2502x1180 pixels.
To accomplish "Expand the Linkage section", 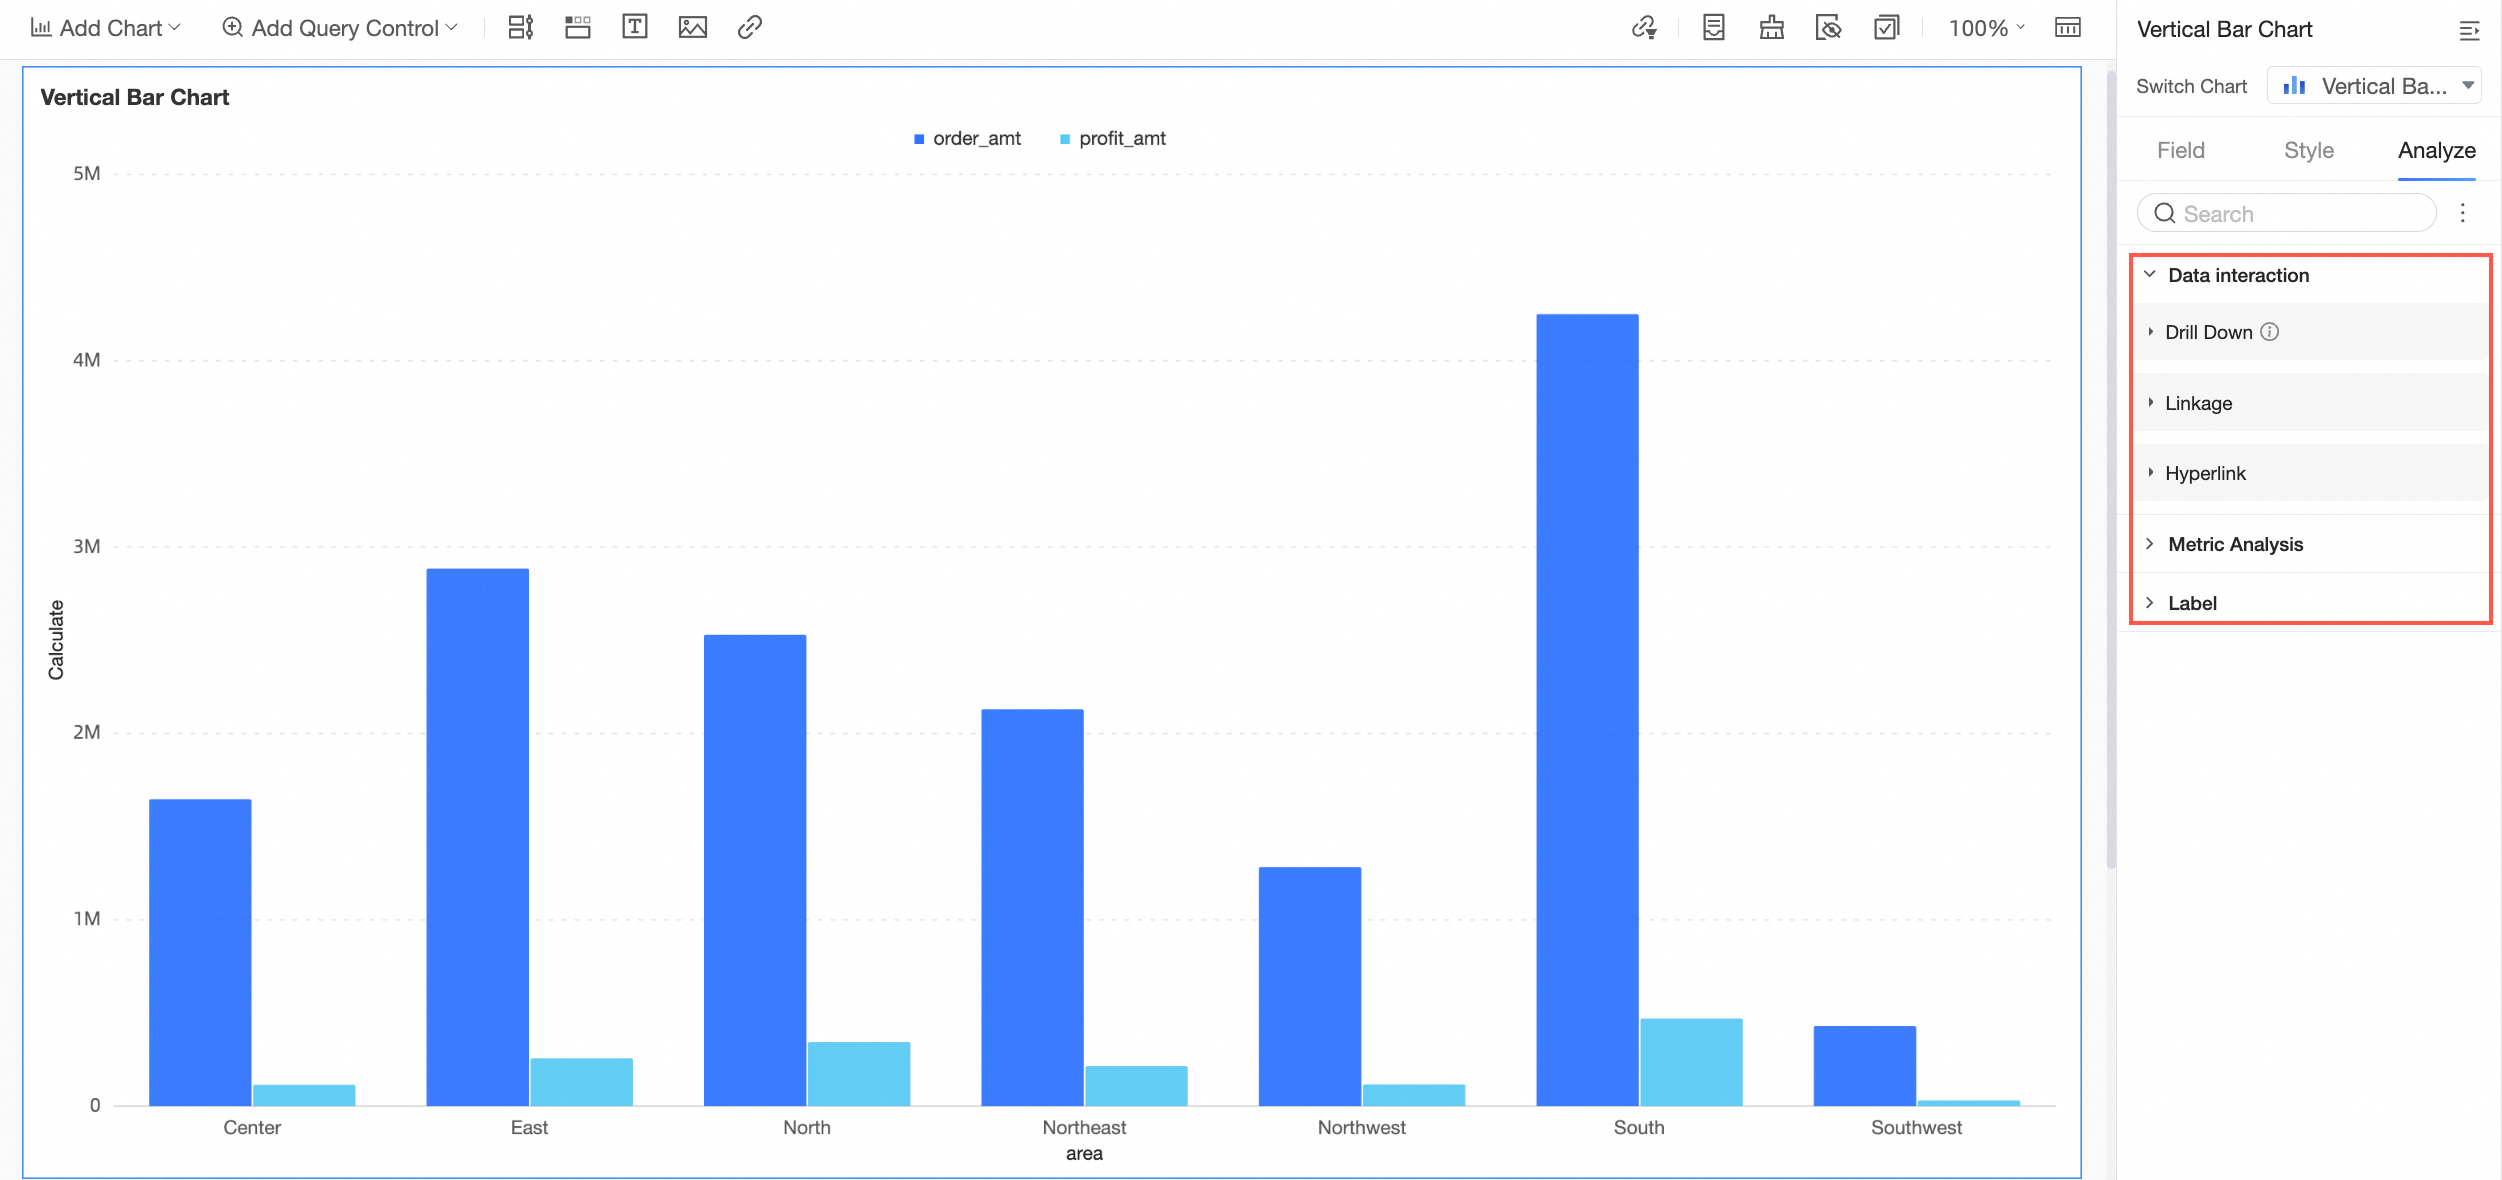I will [2310, 403].
